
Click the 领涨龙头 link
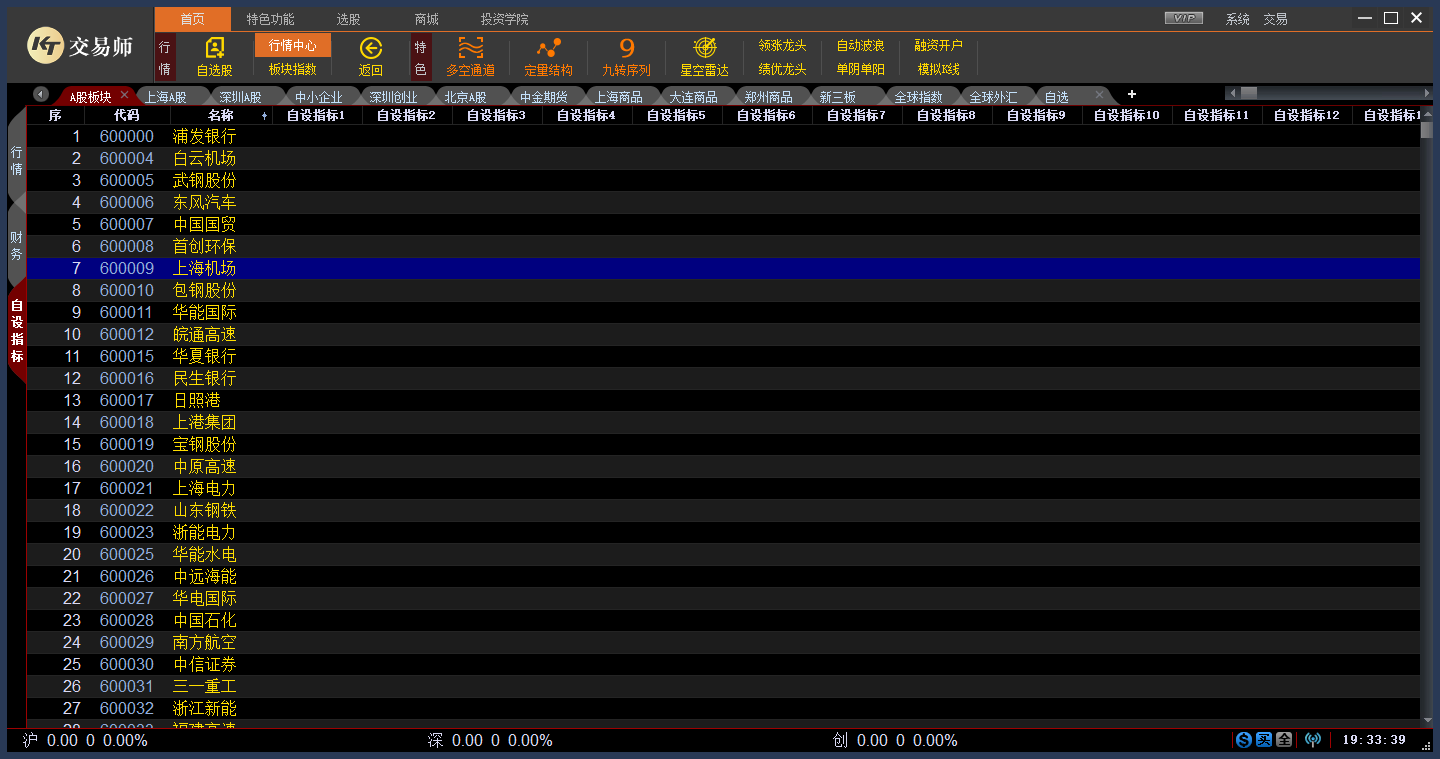pos(782,46)
